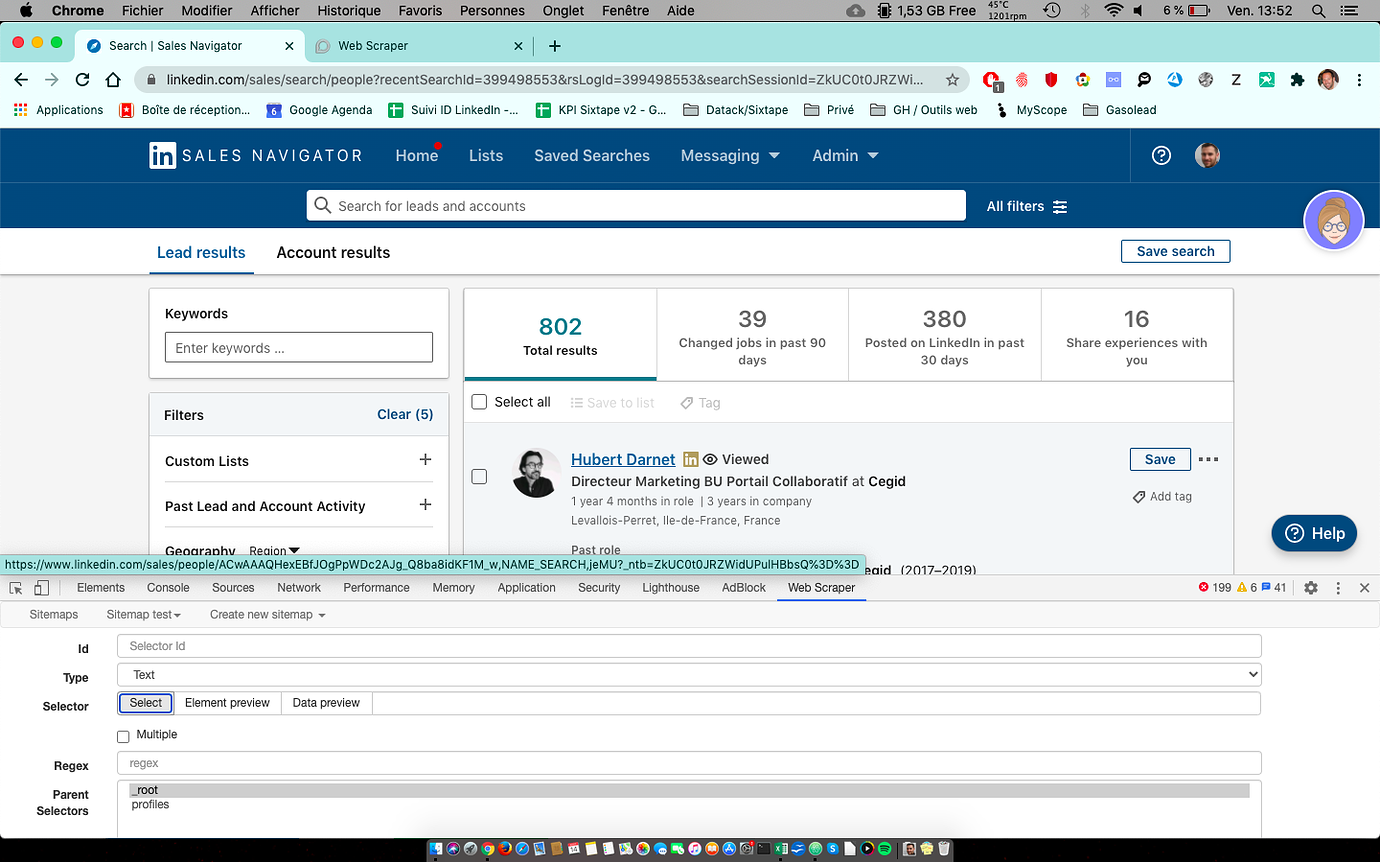Image resolution: width=1380 pixels, height=862 pixels.
Task: Switch to the Web Scraper tab in Chrome
Action: (x=419, y=46)
